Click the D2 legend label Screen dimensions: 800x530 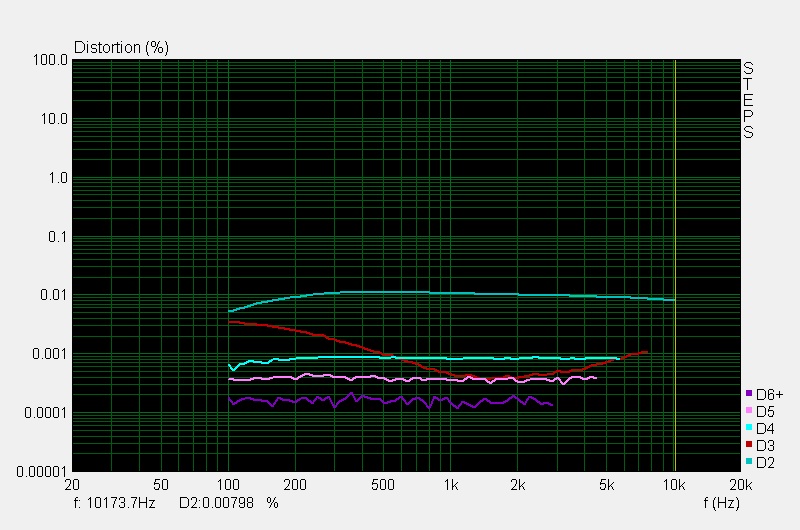click(x=765, y=463)
